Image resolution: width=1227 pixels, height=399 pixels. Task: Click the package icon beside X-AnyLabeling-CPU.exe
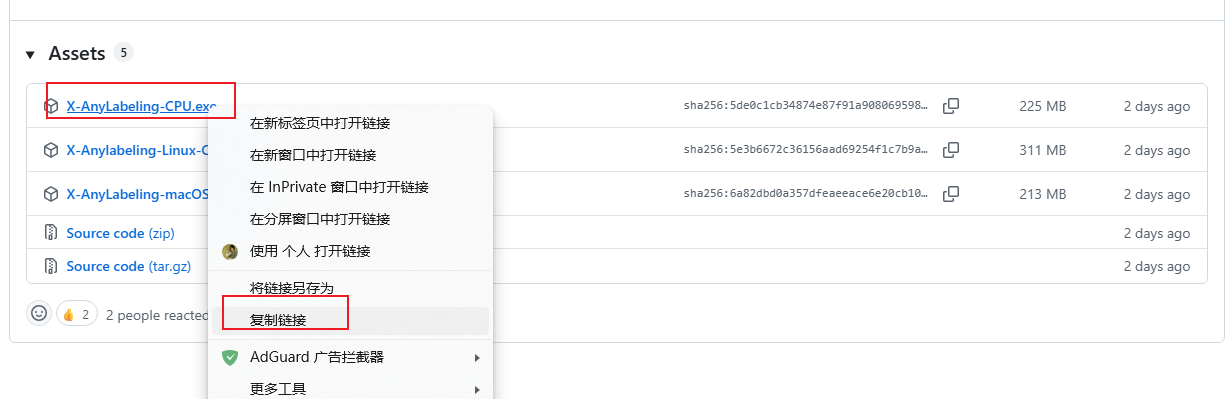51,106
